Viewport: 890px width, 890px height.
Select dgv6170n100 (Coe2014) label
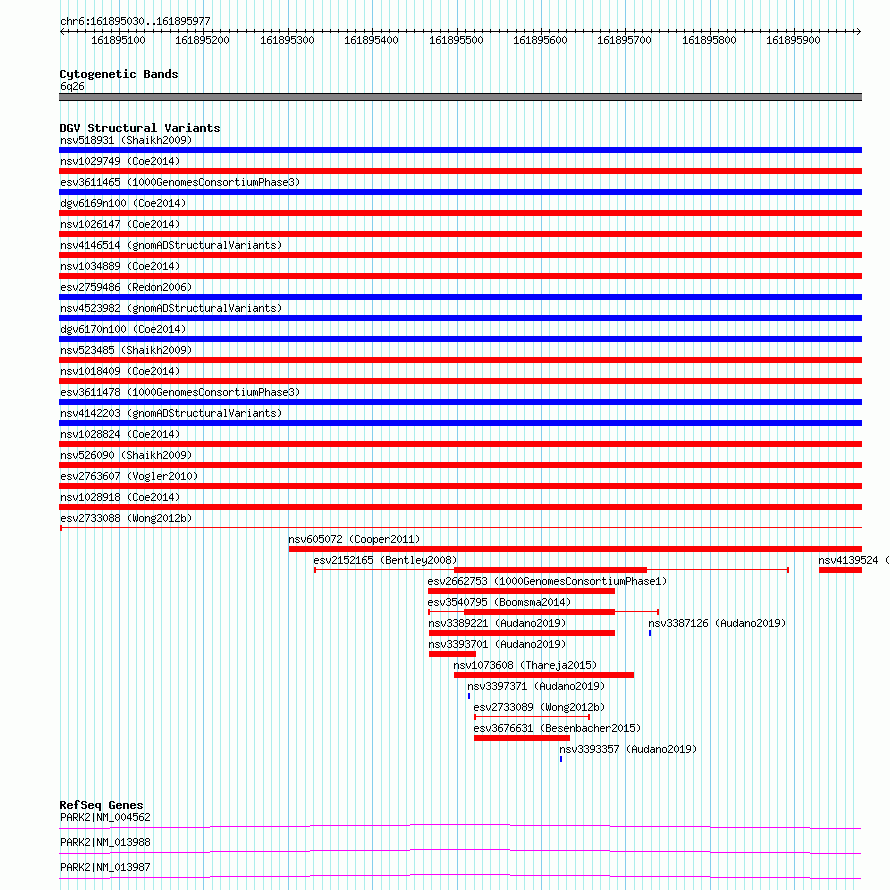(123, 329)
